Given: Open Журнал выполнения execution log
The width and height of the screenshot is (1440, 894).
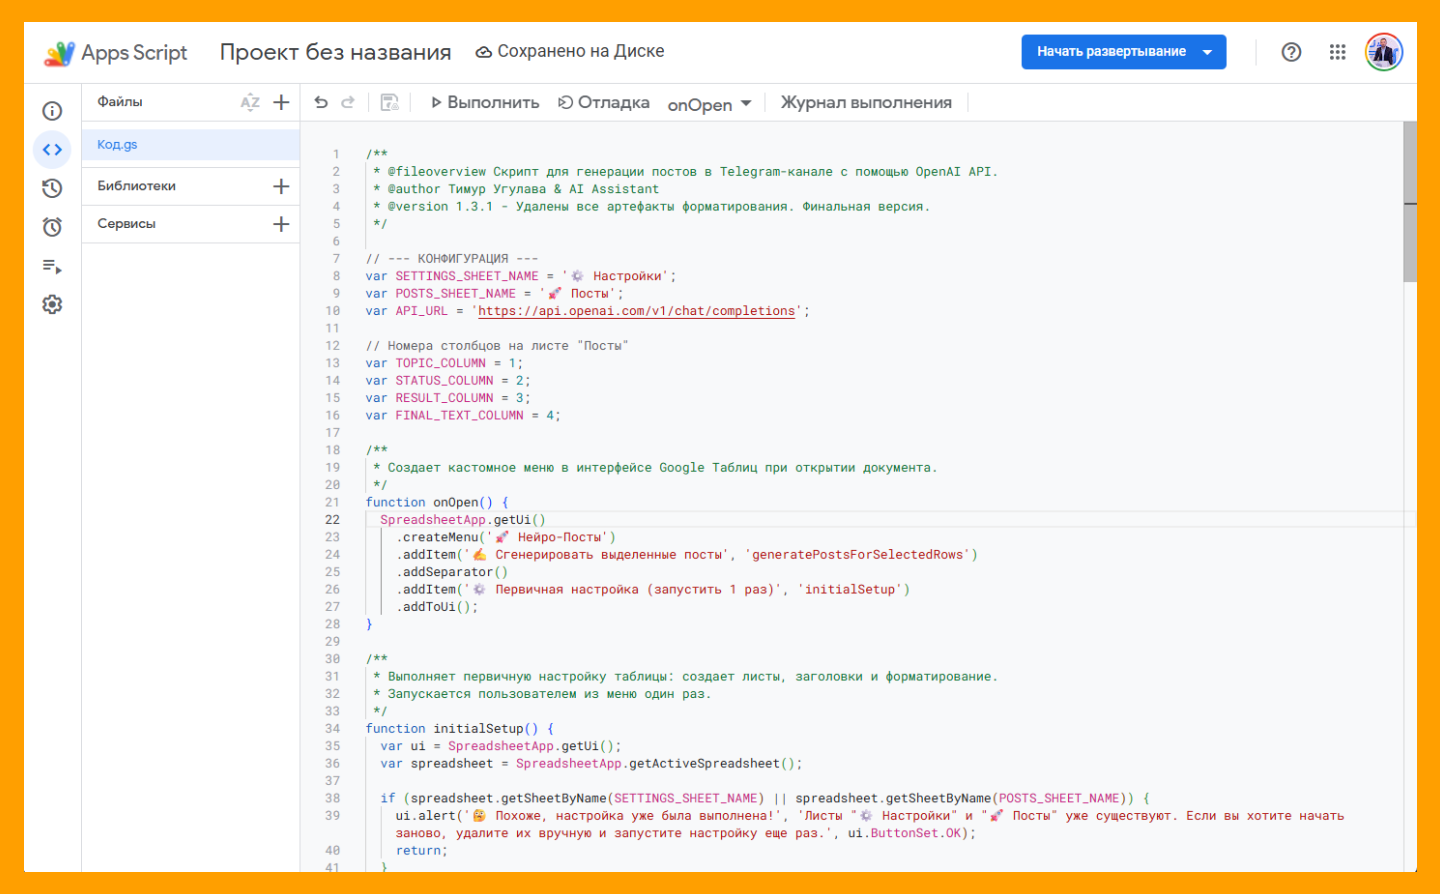Looking at the screenshot, I should click(x=866, y=102).
